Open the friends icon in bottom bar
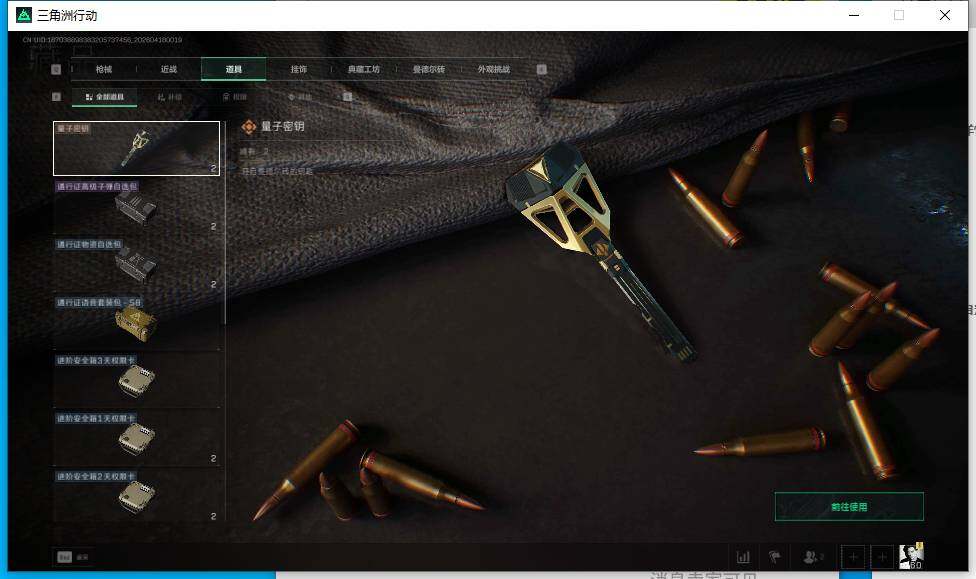Viewport: 976px width, 579px height. tap(812, 557)
